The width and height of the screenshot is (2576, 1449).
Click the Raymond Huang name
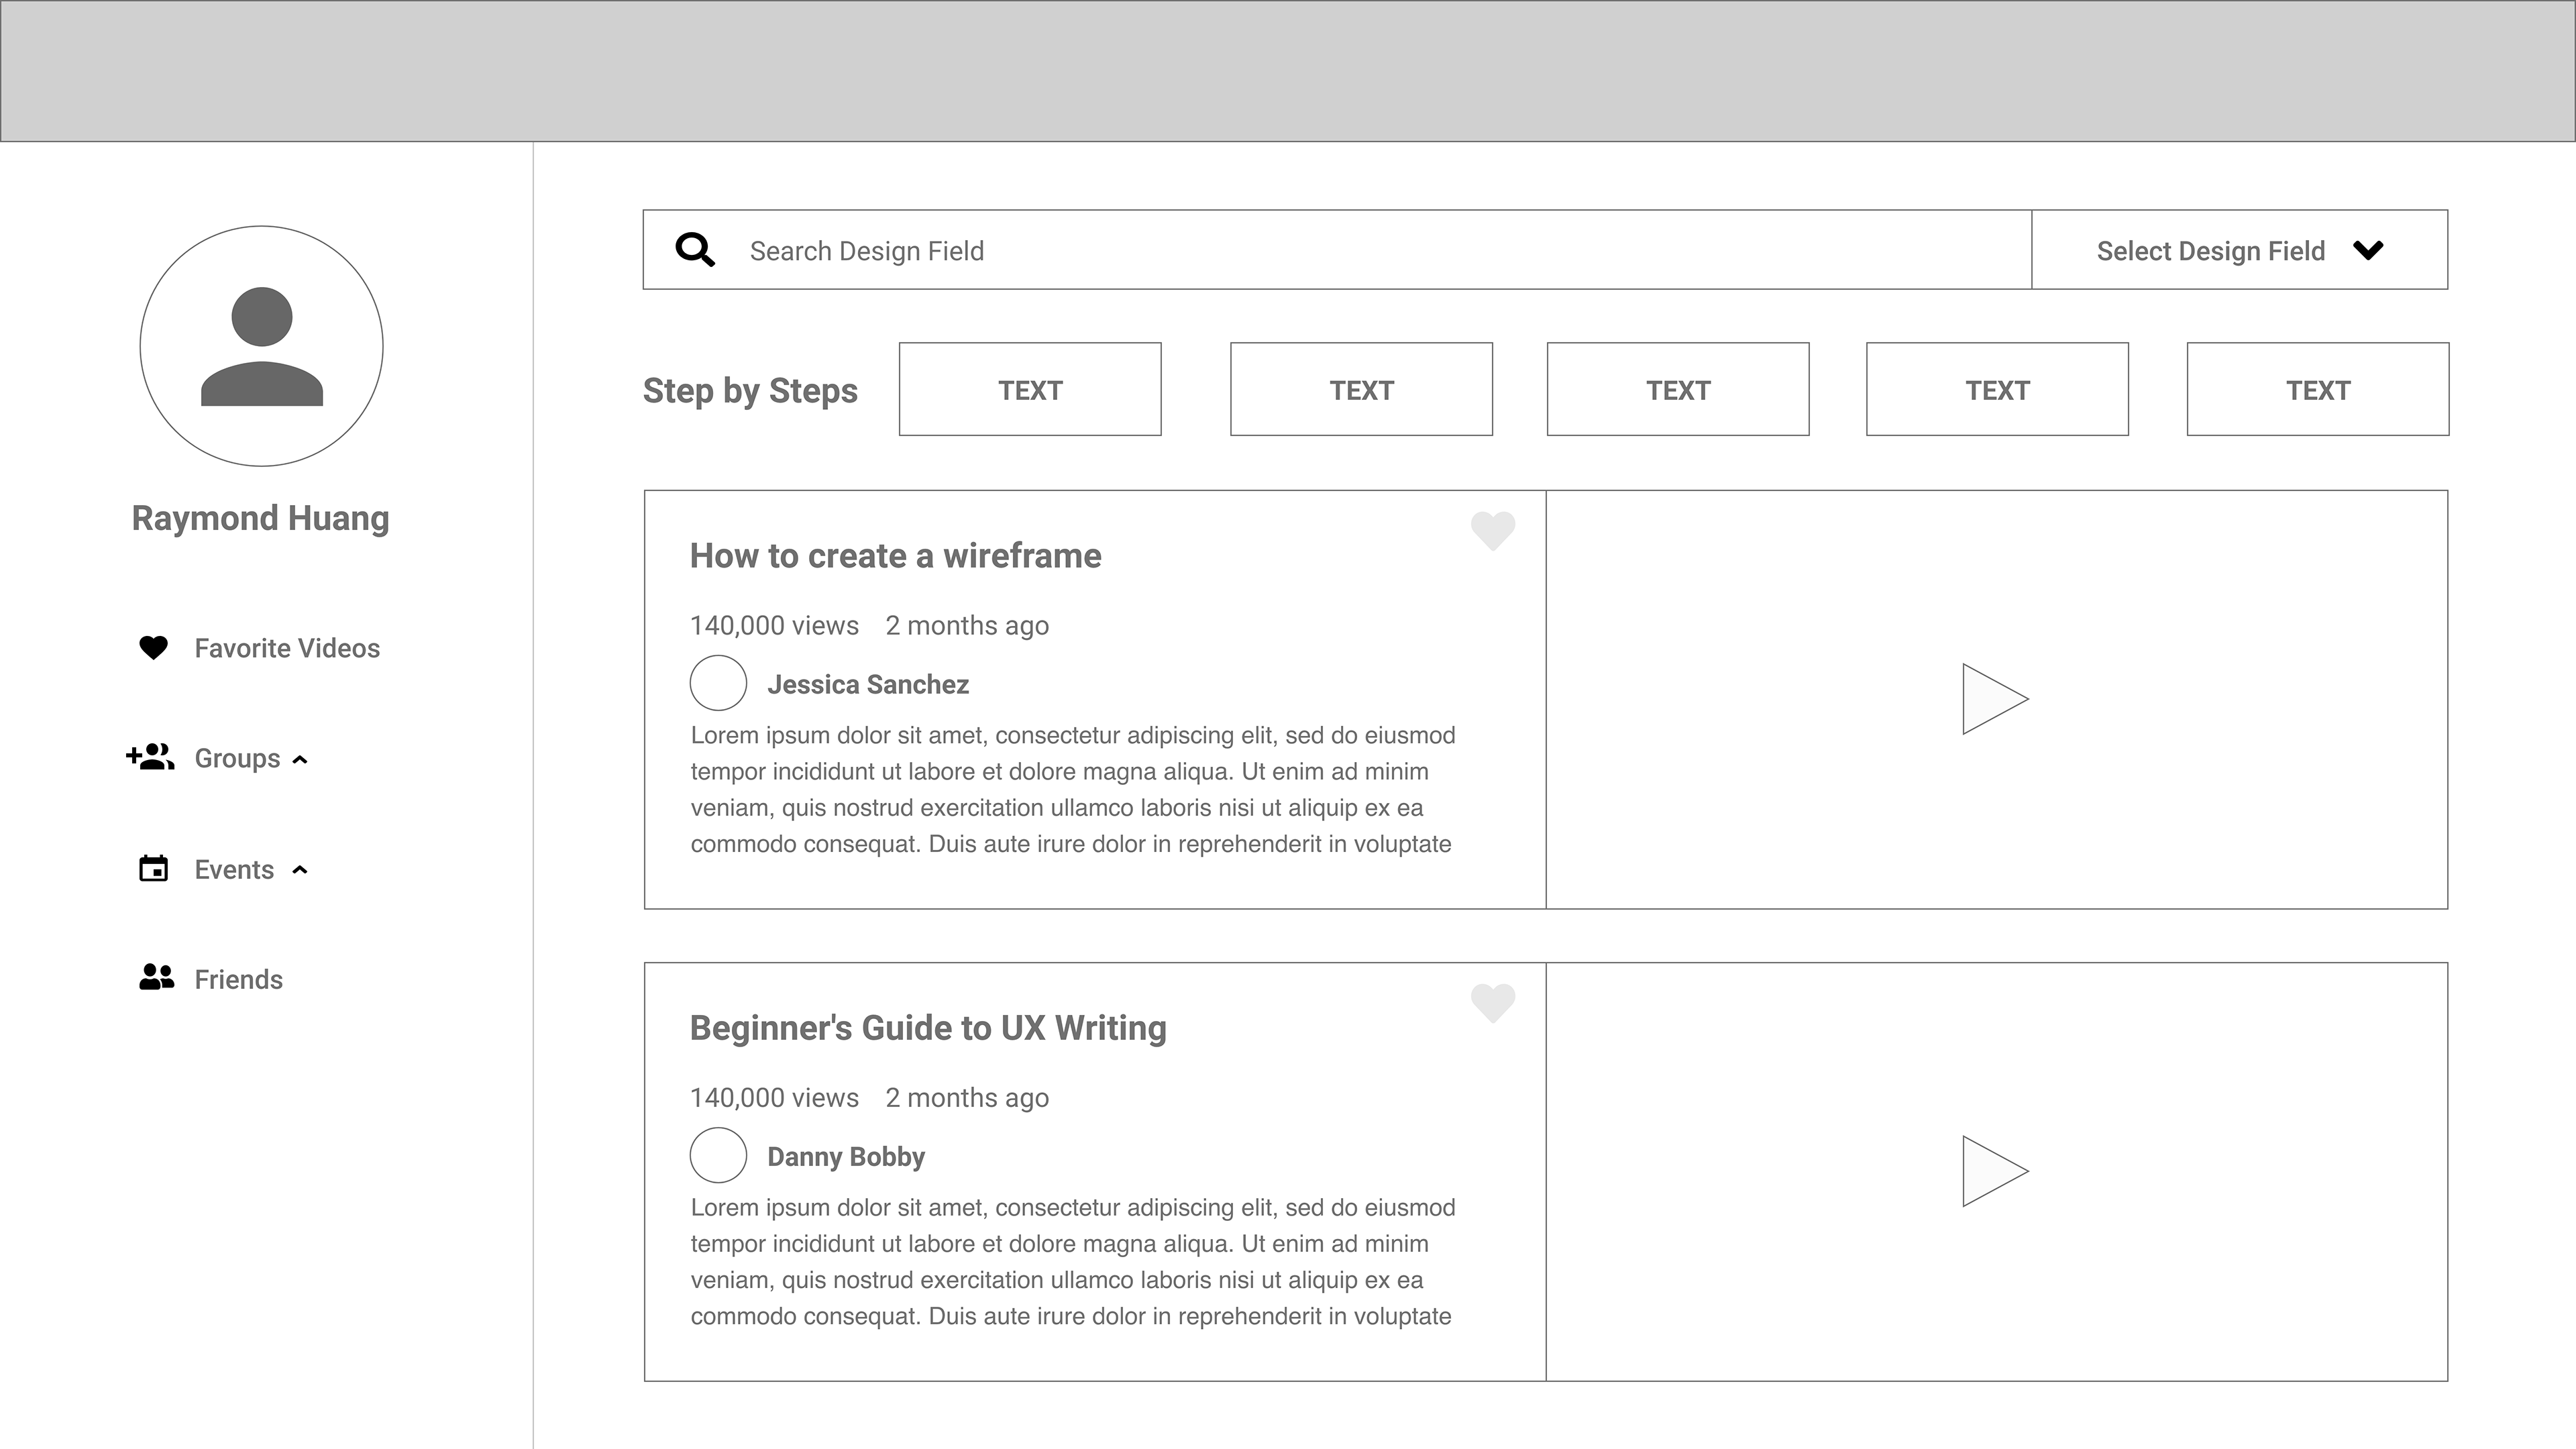coord(261,518)
